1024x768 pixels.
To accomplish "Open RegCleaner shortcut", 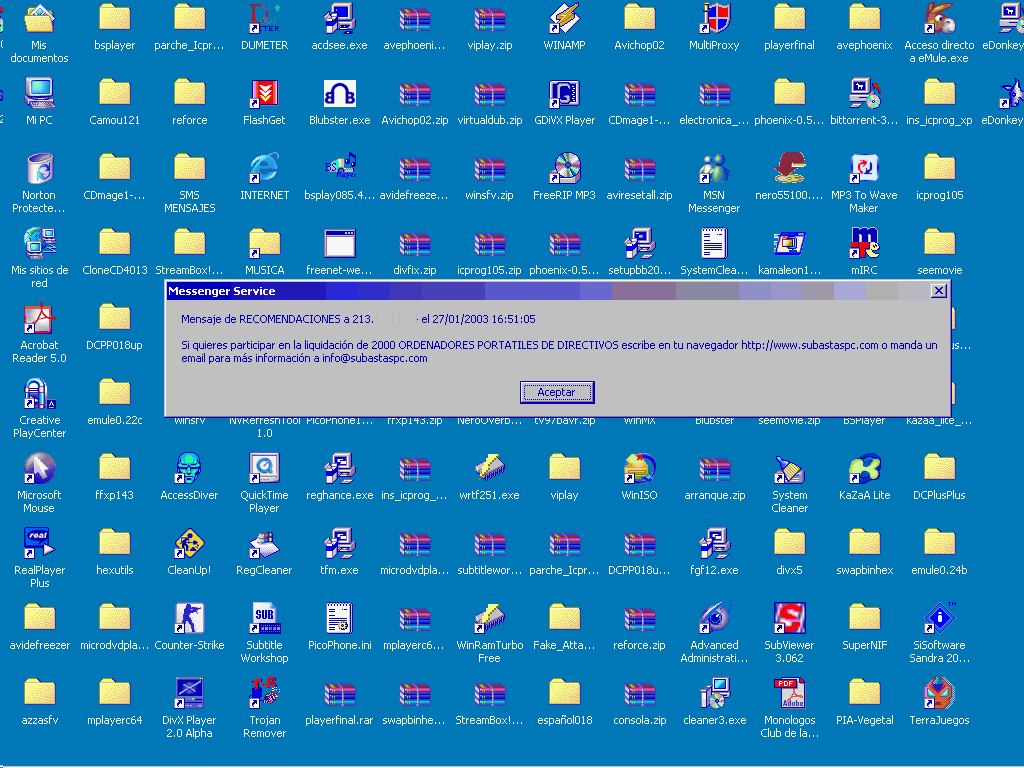I will [264, 544].
